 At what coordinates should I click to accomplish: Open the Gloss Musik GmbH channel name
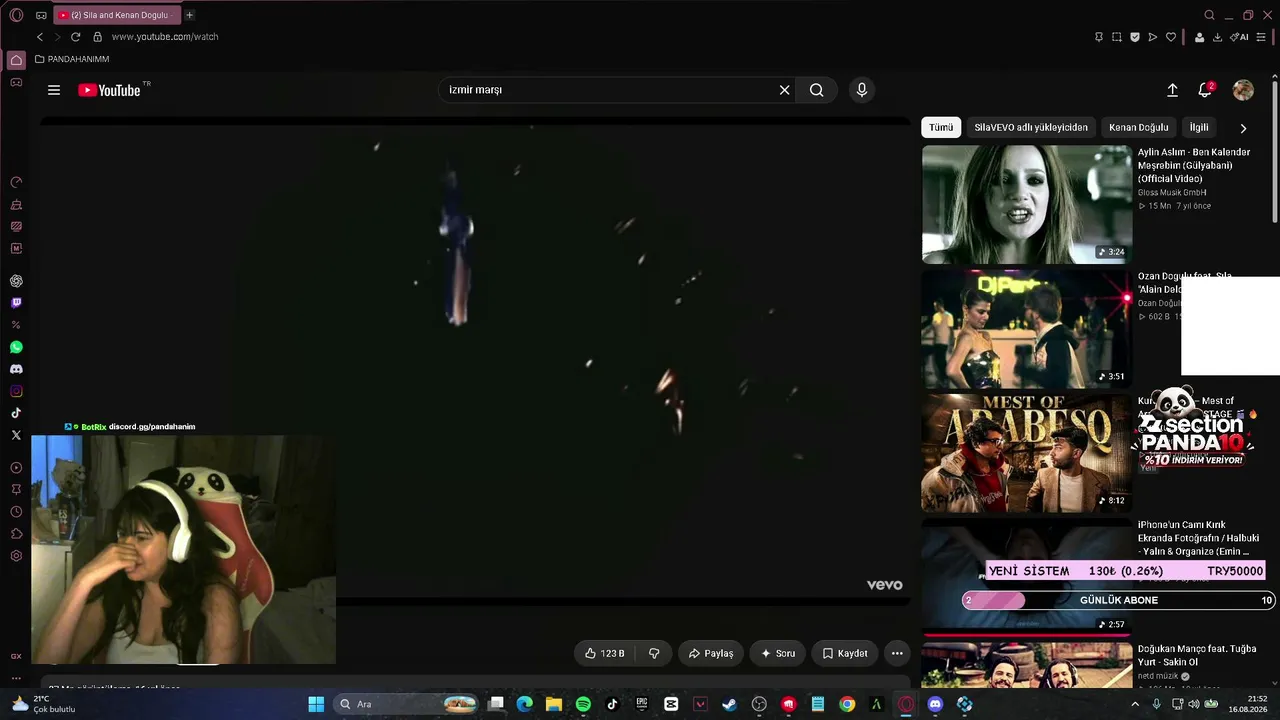pyautogui.click(x=1172, y=192)
